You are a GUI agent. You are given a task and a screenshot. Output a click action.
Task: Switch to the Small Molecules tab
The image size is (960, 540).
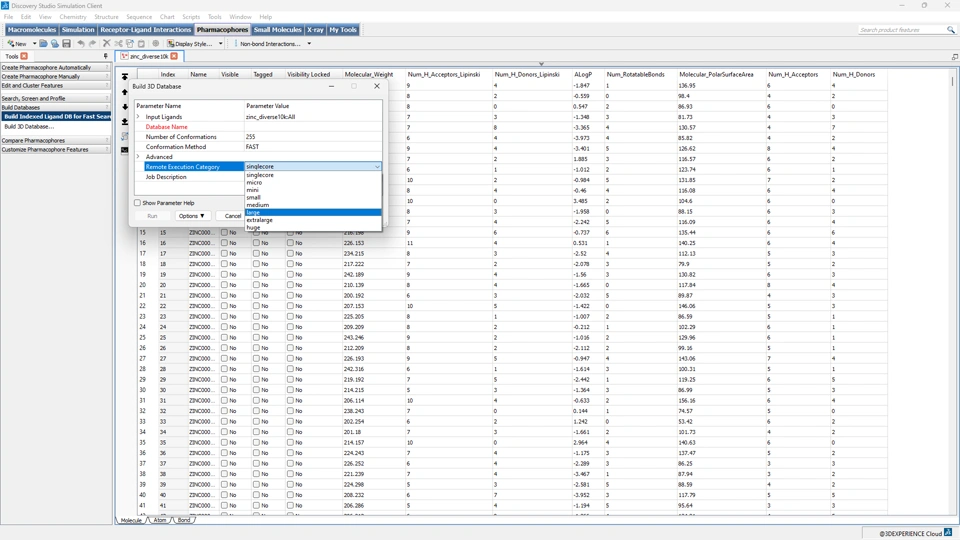pos(277,29)
